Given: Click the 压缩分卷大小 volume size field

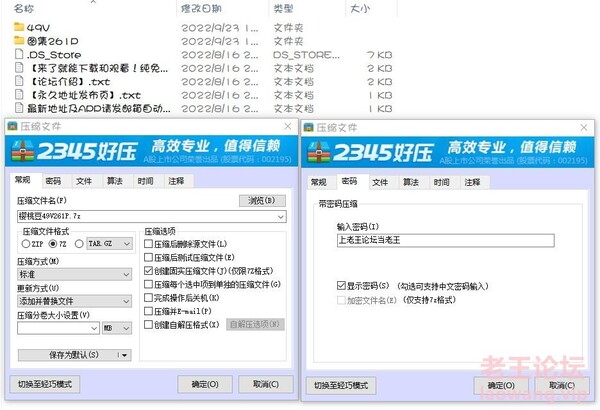Looking at the screenshot, I should tap(58, 328).
